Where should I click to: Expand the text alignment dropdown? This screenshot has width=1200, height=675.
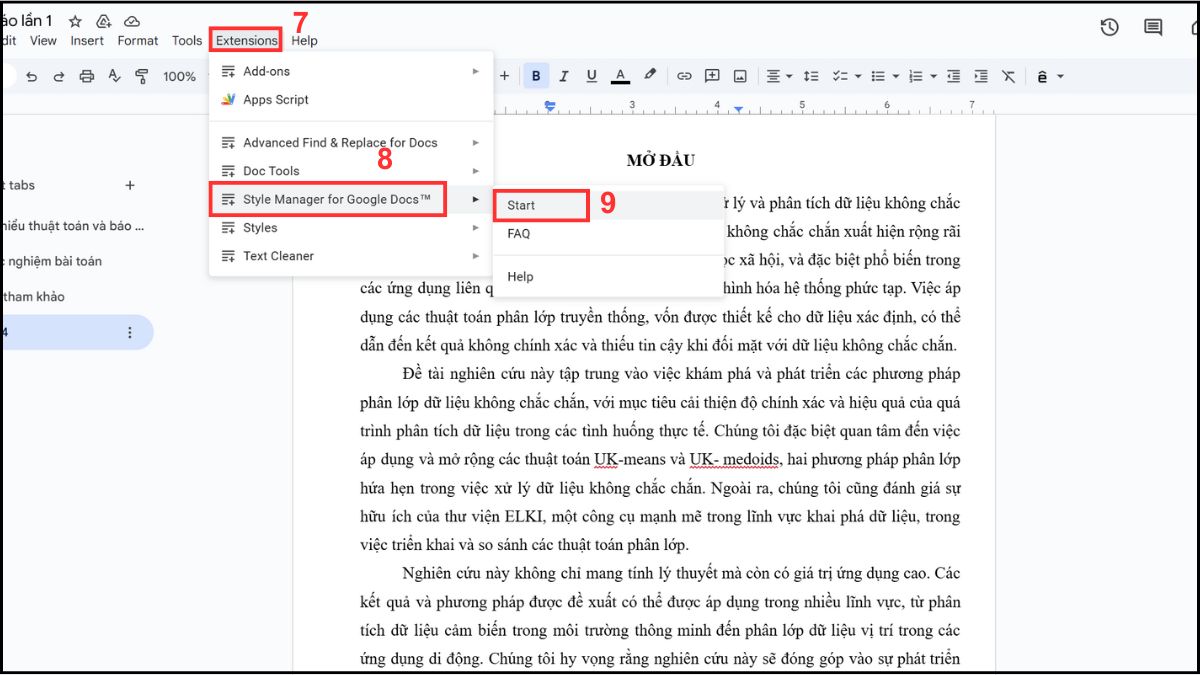[779, 76]
